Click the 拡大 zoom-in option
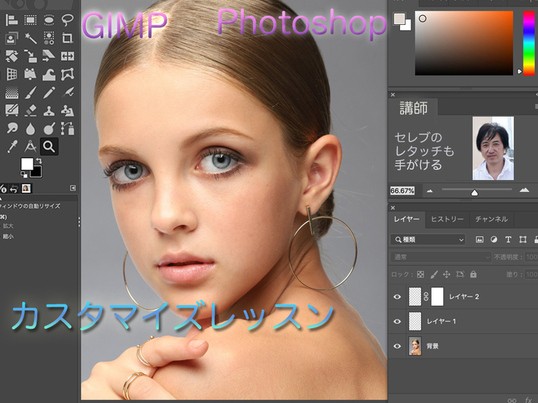The image size is (538, 403). (8, 226)
